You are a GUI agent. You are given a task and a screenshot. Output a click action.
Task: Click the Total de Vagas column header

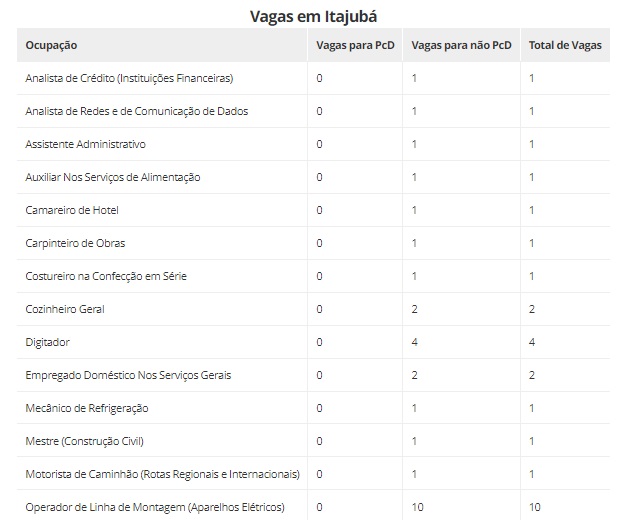pyautogui.click(x=565, y=45)
